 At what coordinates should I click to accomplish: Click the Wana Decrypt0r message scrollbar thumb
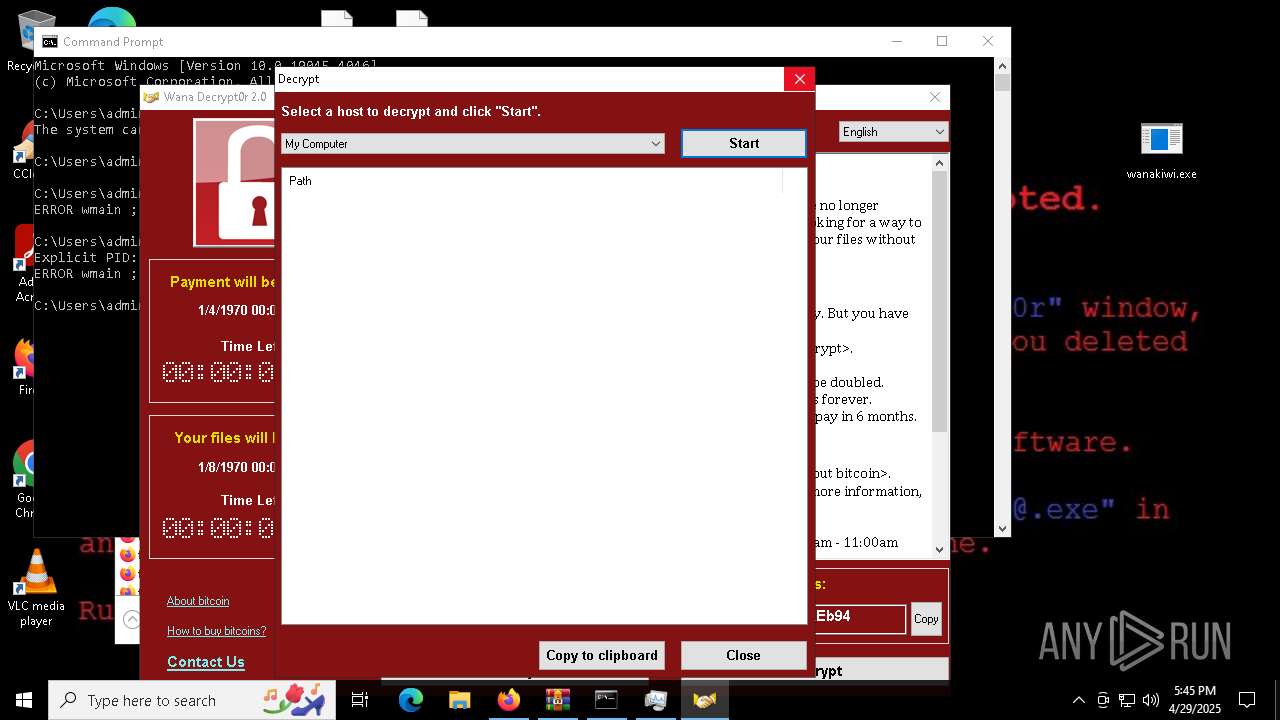coord(939,301)
